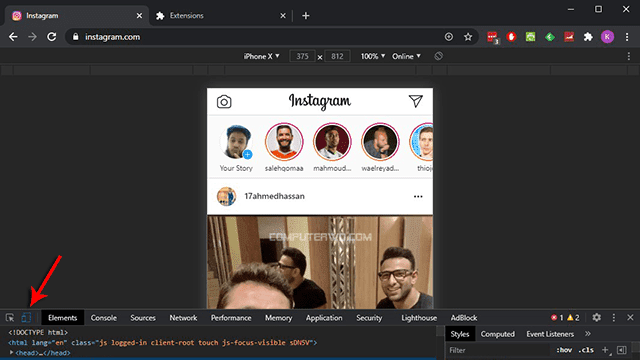
Task: Open the post options three dots
Action: pyautogui.click(x=418, y=196)
